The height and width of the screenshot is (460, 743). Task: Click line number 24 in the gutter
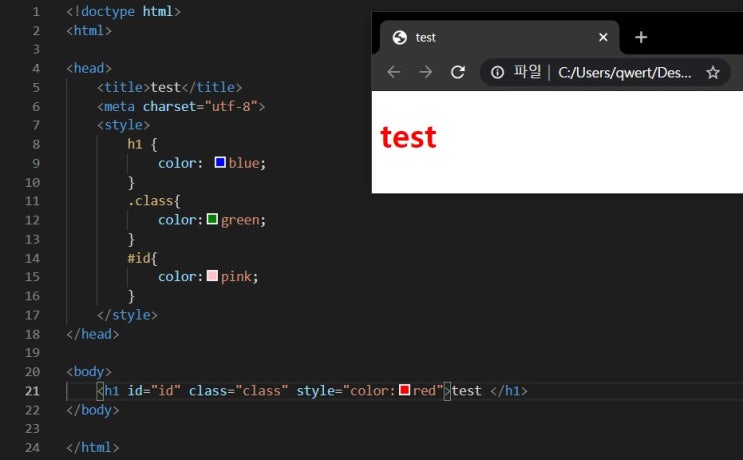pos(32,448)
